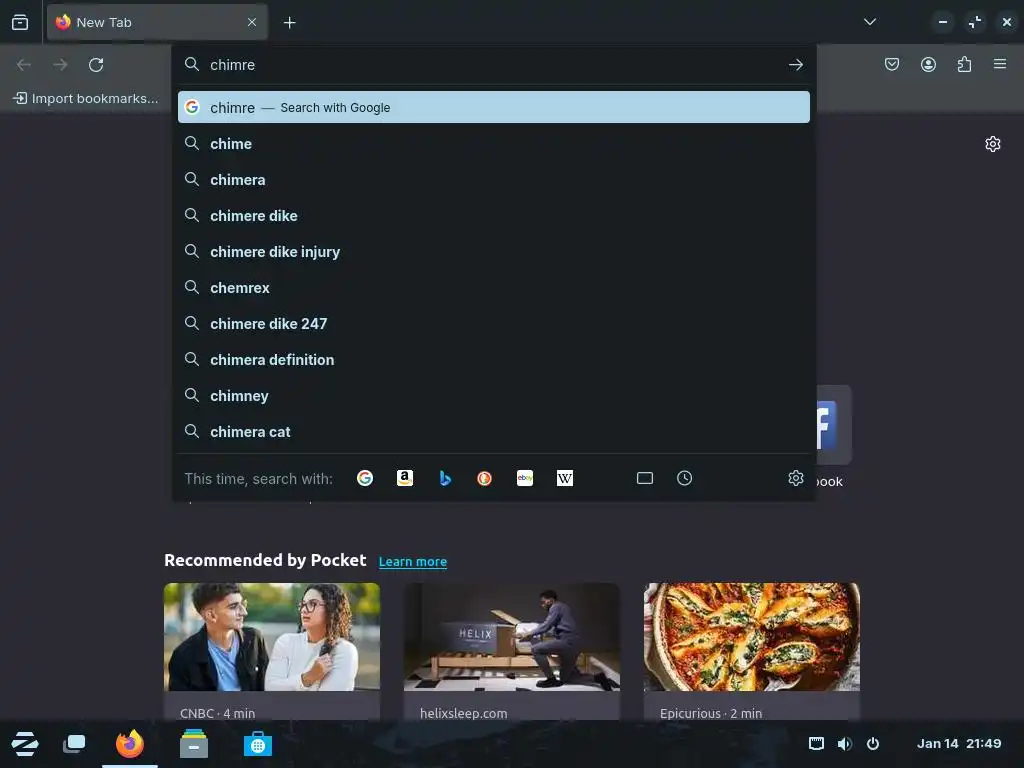The image size is (1024, 768).
Task: Search this time with Amazon icon
Action: pos(405,478)
